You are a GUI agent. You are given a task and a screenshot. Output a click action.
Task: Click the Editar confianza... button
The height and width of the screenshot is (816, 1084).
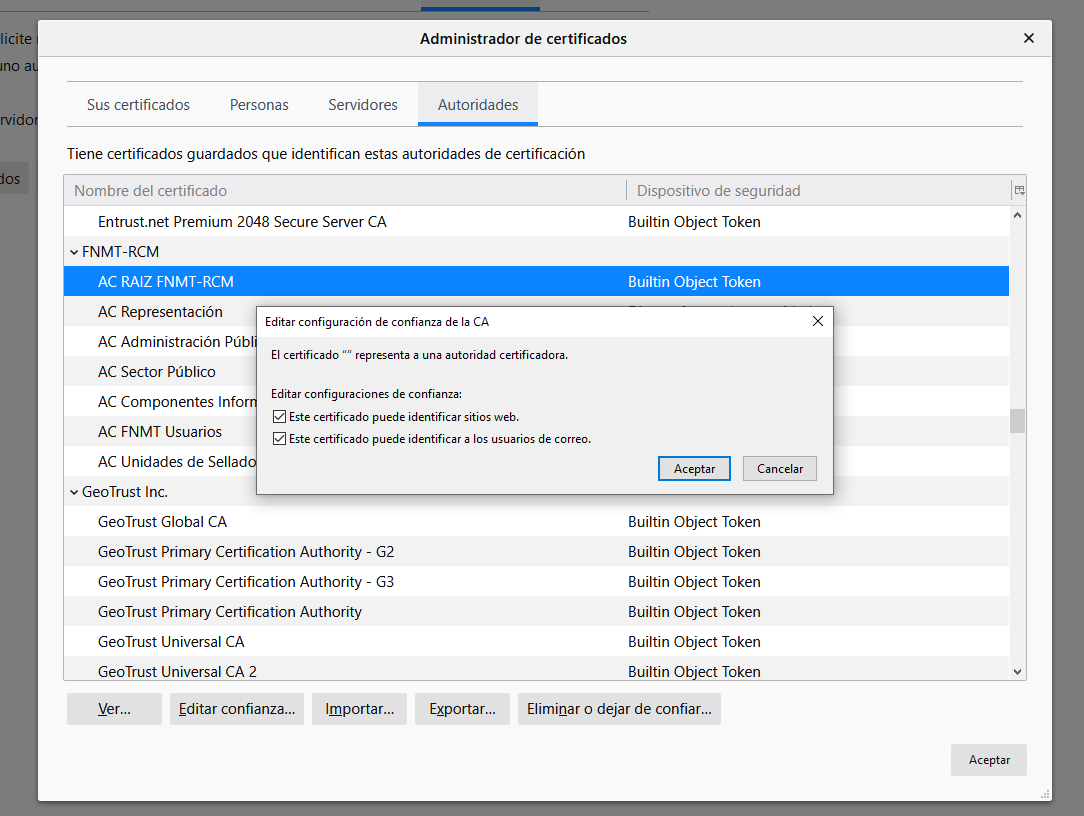tap(237, 709)
